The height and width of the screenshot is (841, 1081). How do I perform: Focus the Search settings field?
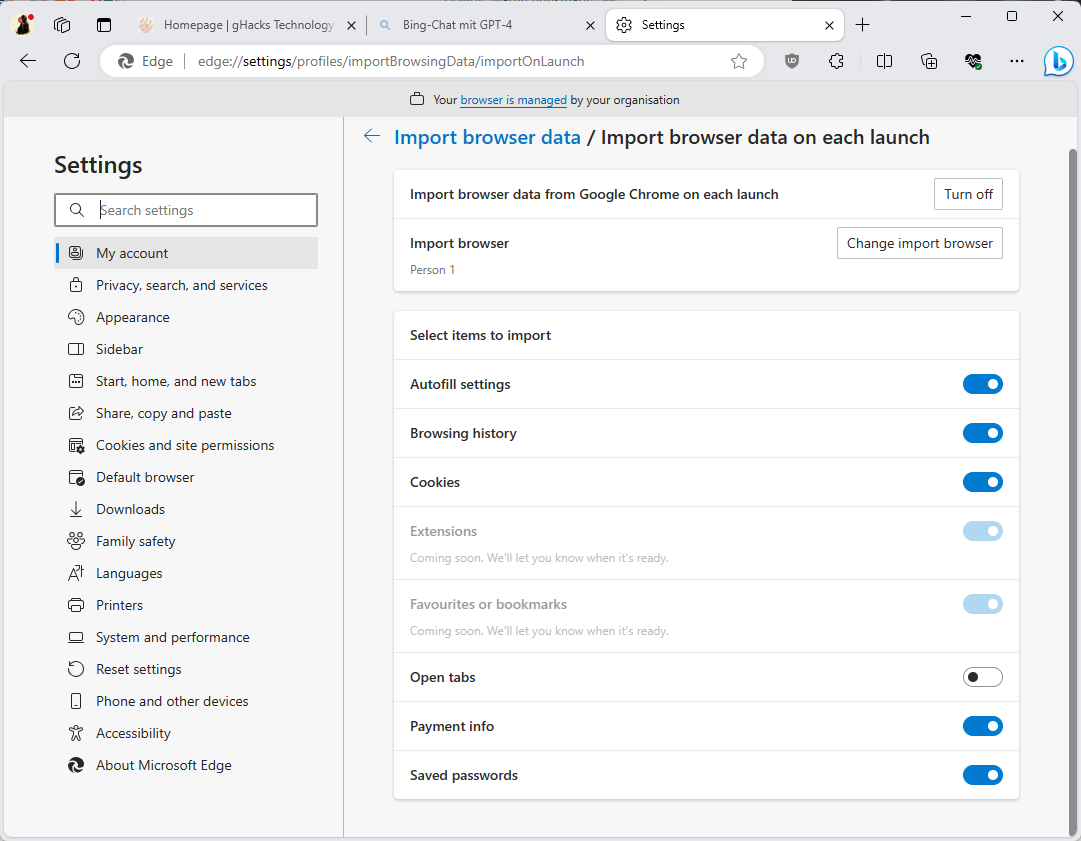click(x=186, y=210)
